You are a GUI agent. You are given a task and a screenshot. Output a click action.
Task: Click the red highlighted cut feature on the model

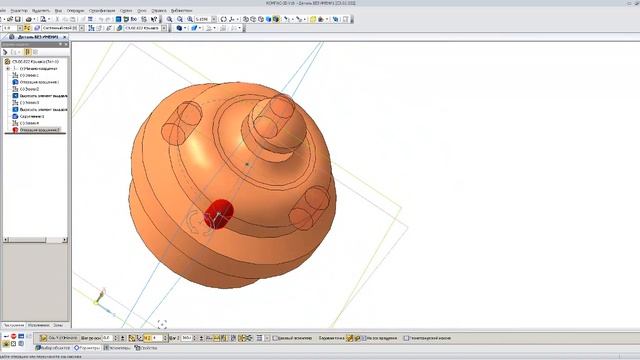click(219, 213)
